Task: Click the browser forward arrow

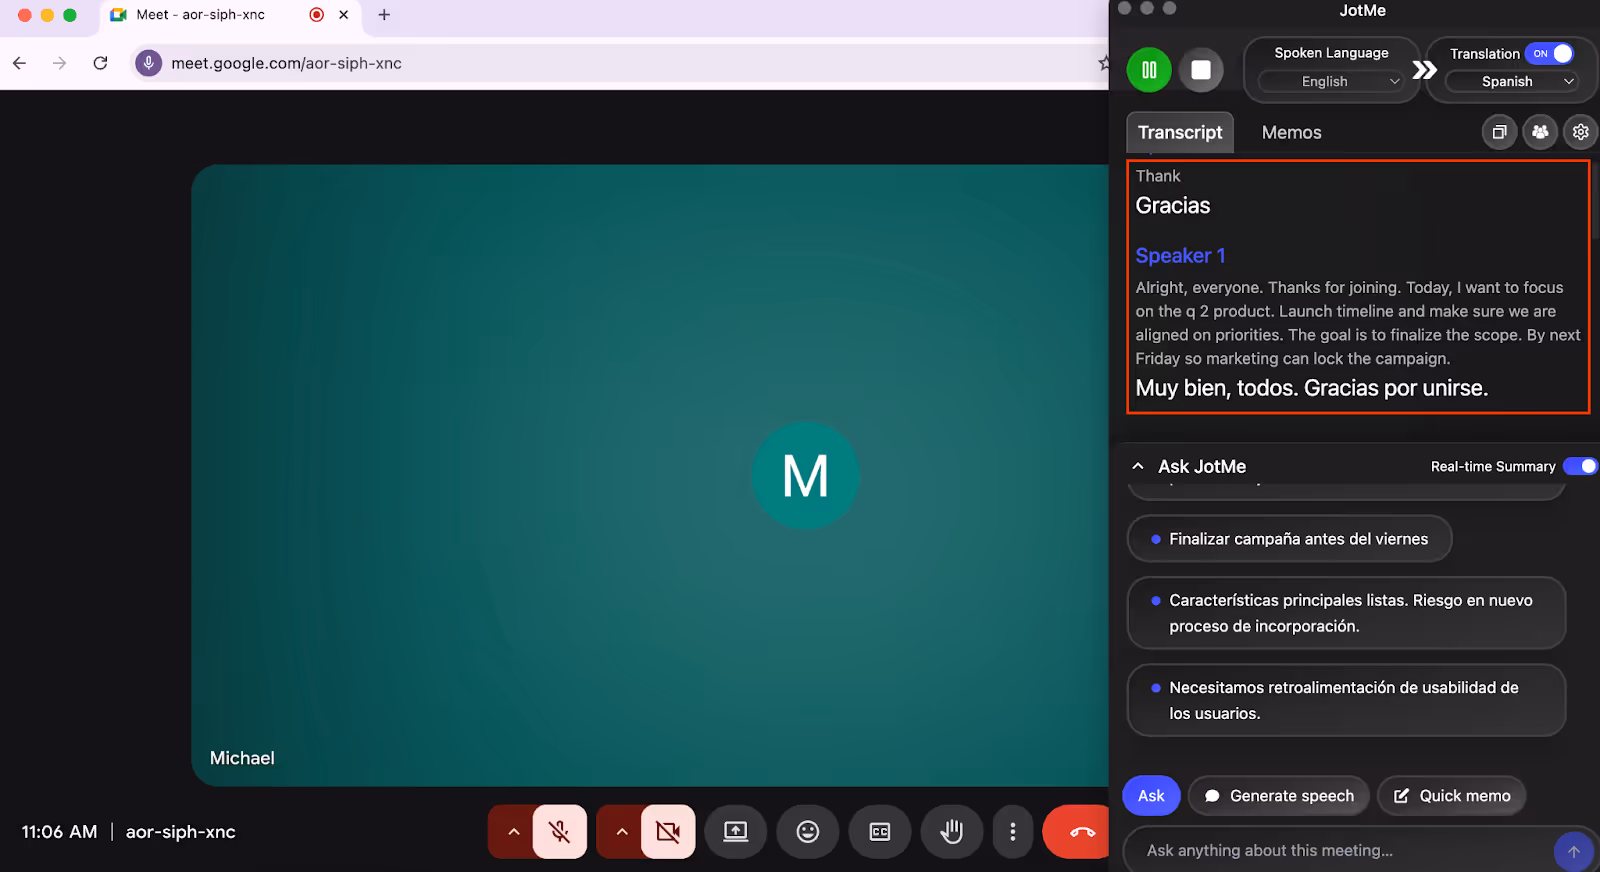Action: 60,63
